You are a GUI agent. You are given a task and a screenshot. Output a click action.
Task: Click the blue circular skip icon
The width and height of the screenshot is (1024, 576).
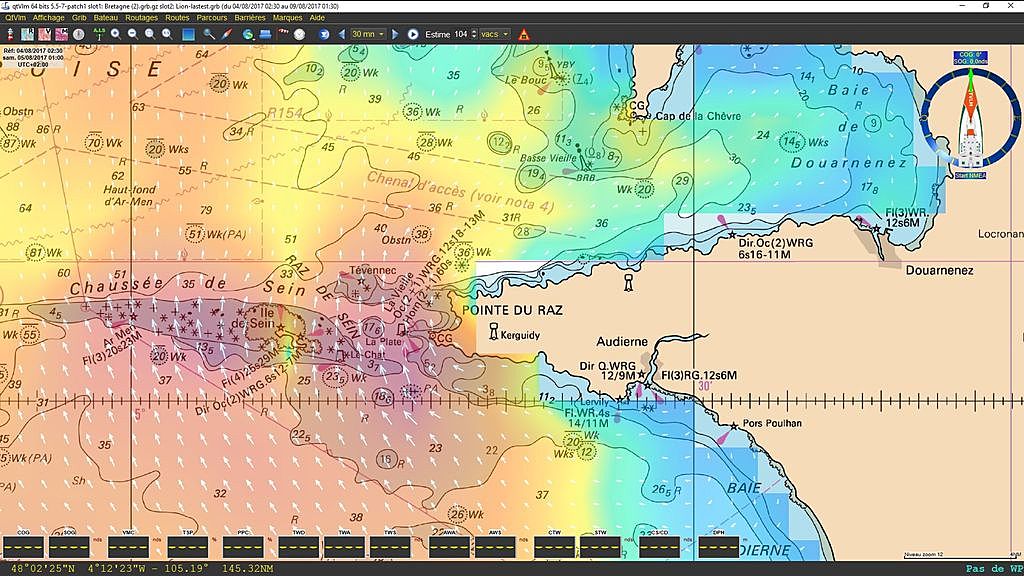(324, 34)
